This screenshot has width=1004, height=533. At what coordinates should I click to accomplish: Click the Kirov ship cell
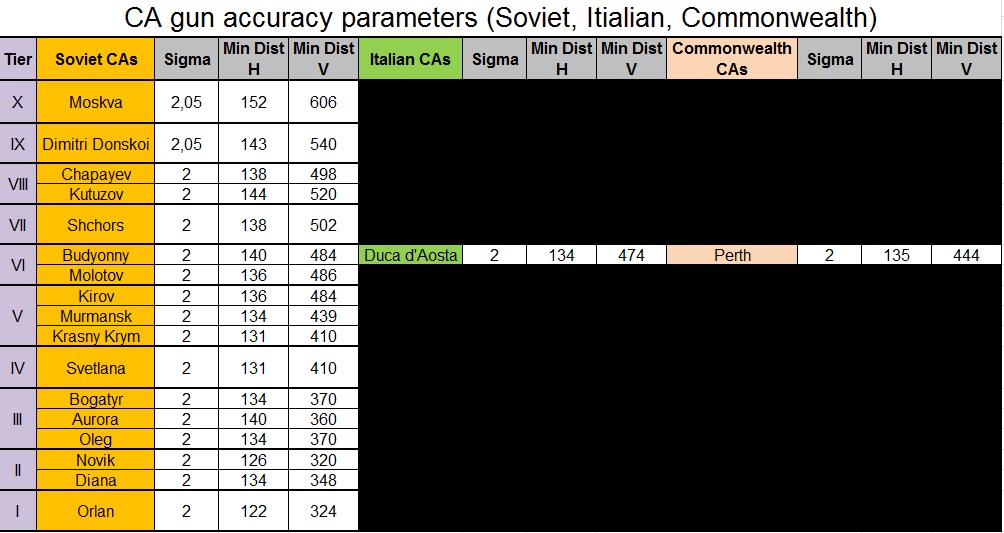(95, 296)
